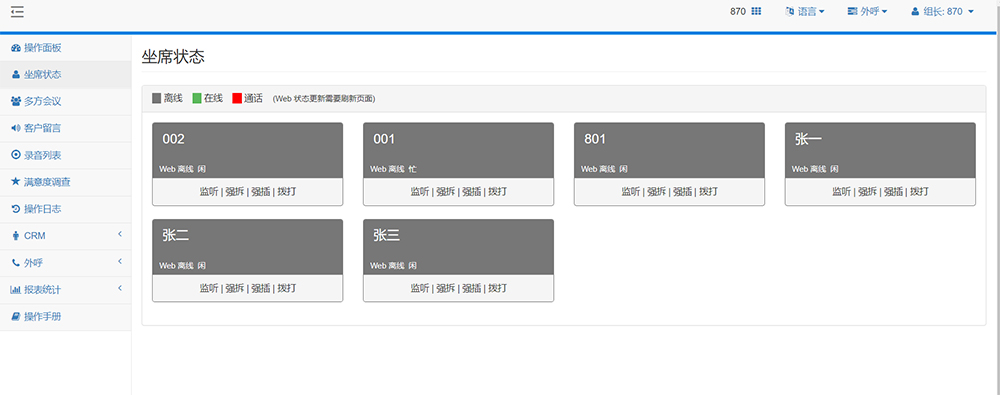Click the figure icon beside CRM
This screenshot has height=395, width=1000.
[16, 235]
